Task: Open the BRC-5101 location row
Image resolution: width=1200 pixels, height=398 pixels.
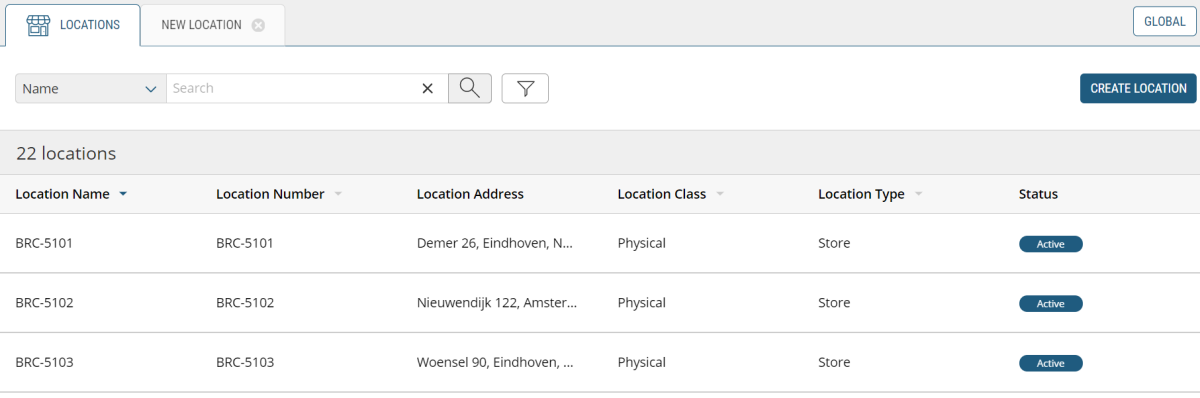Action: (x=600, y=243)
